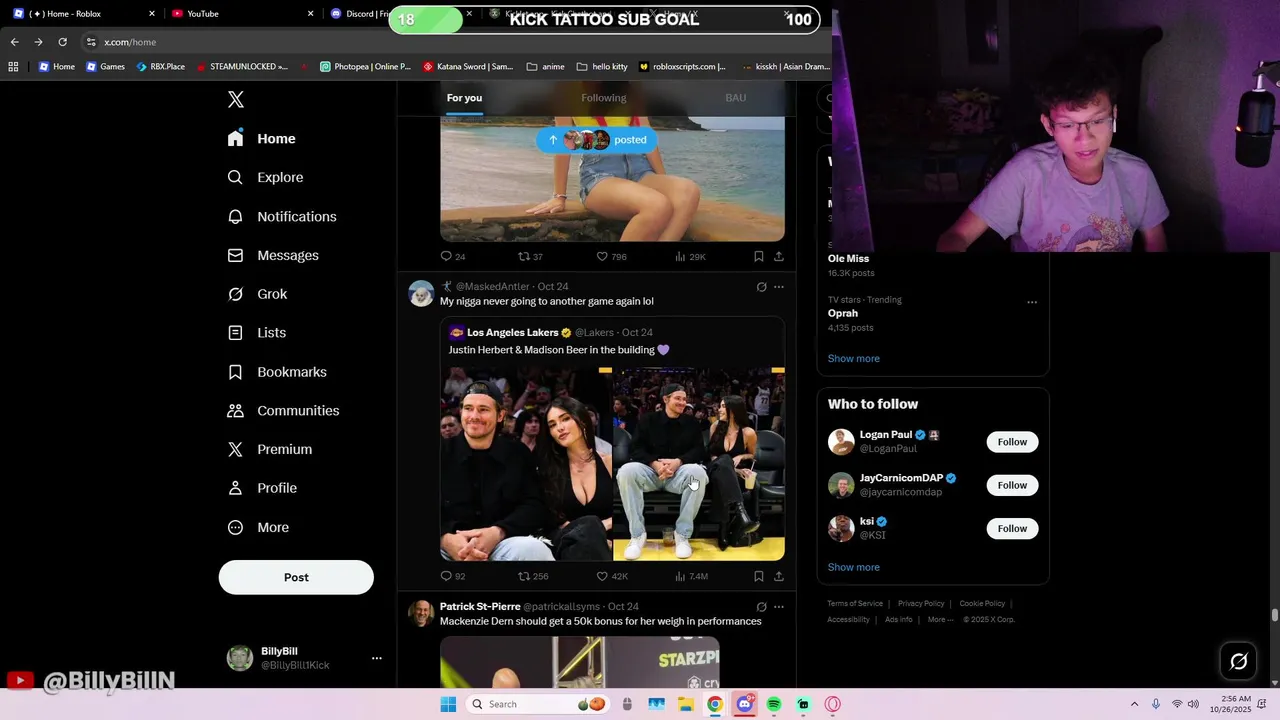The image size is (1280, 720).
Task: Switch to the For you tab
Action: tap(464, 98)
